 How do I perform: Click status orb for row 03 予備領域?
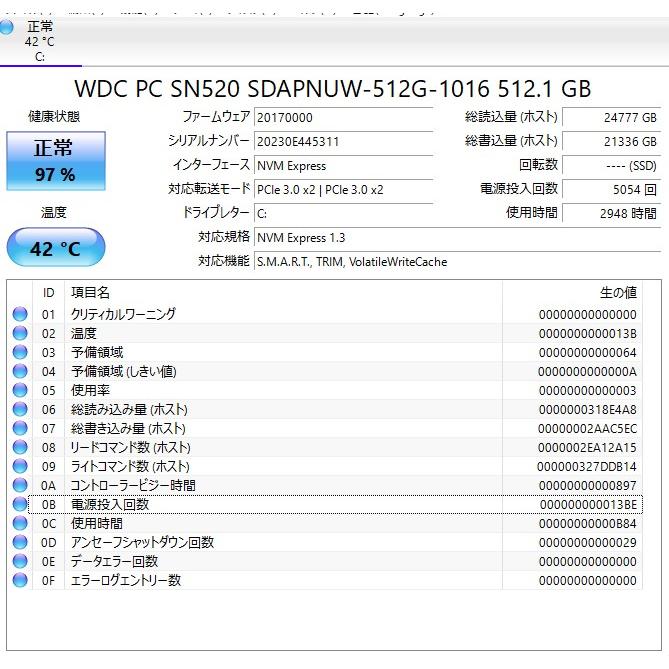(20, 352)
